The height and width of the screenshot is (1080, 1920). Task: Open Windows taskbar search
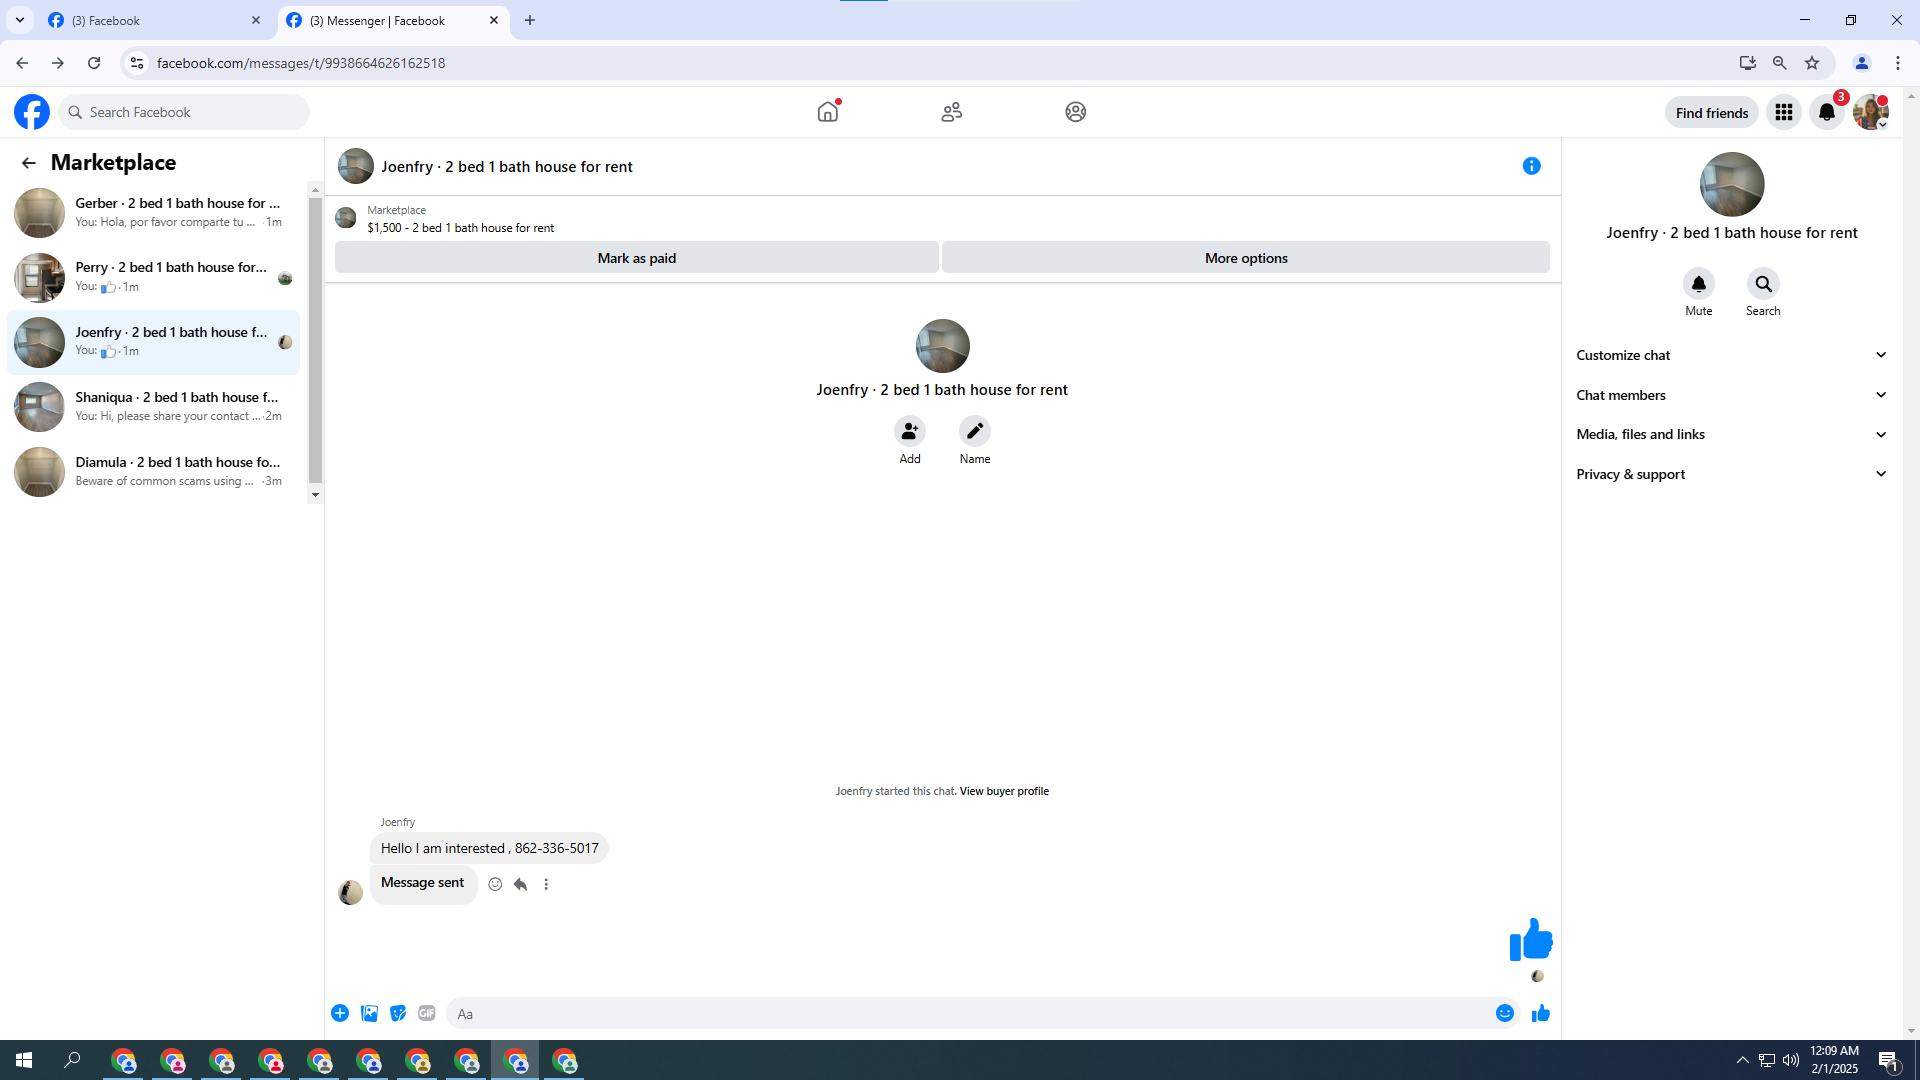pyautogui.click(x=72, y=1060)
